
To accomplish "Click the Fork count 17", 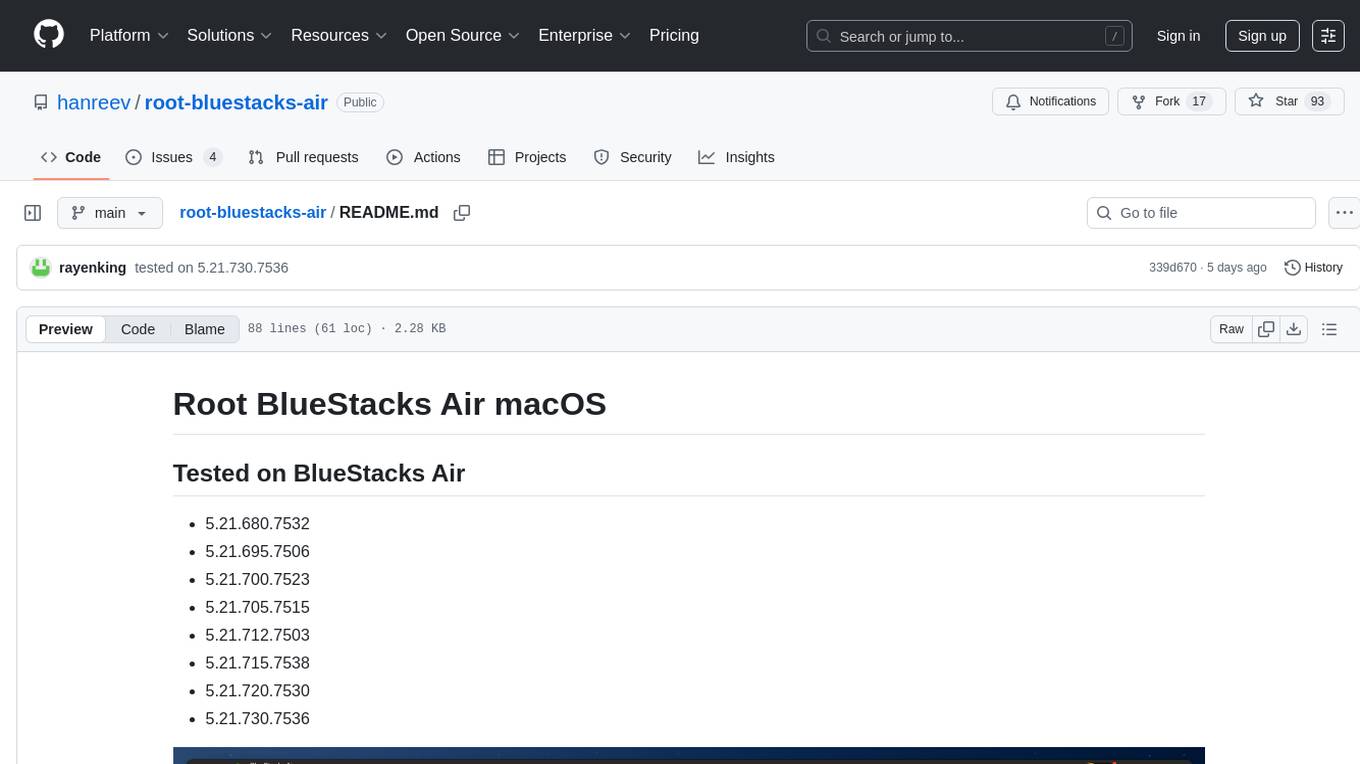I will coord(1199,102).
